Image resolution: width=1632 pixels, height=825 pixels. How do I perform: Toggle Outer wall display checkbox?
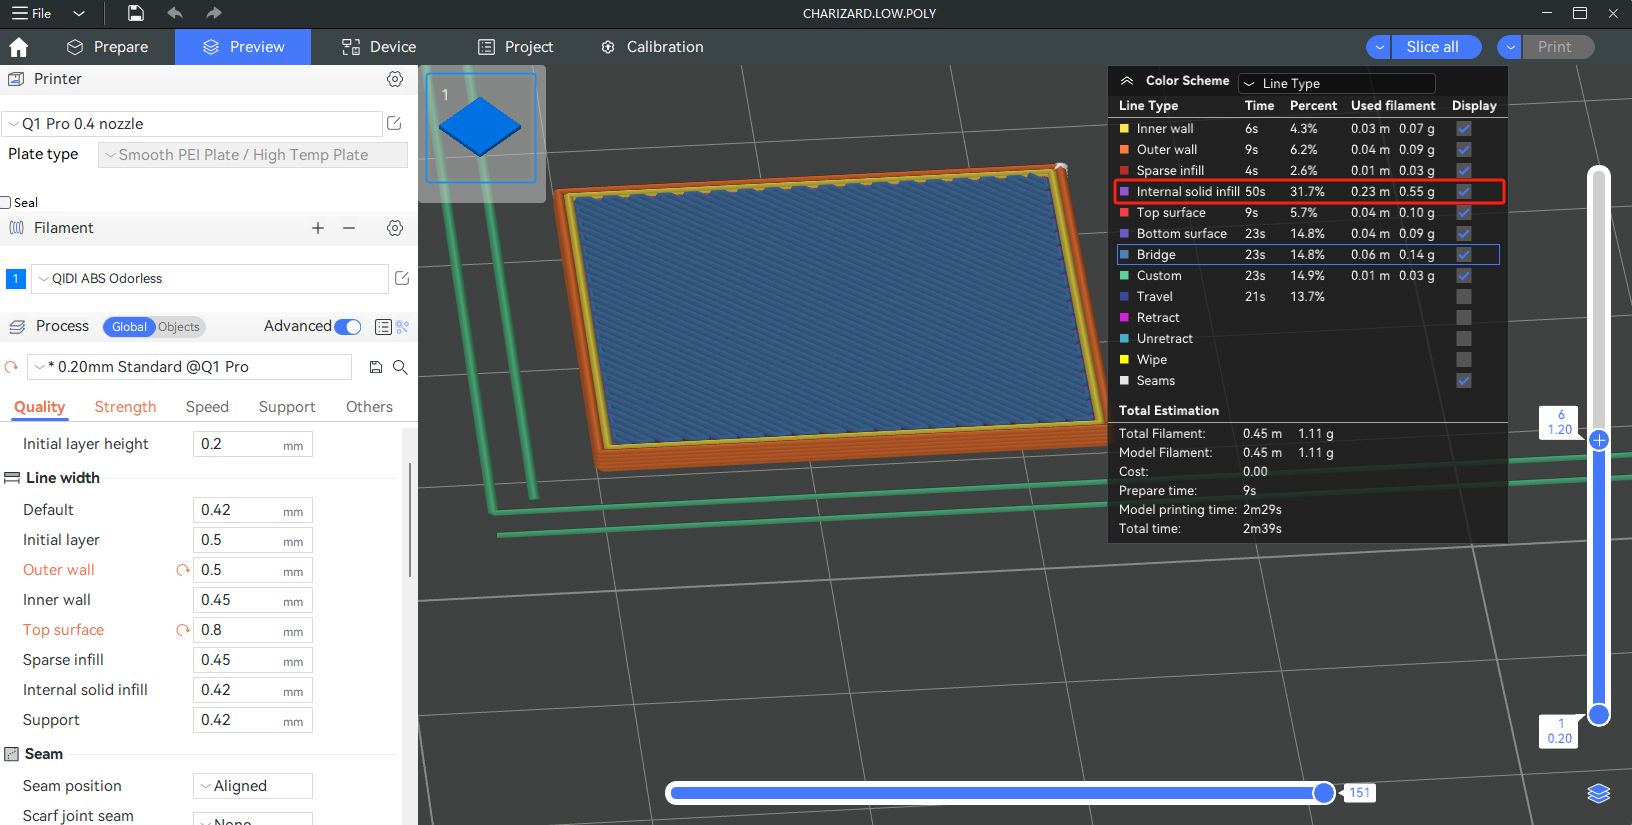(x=1464, y=149)
